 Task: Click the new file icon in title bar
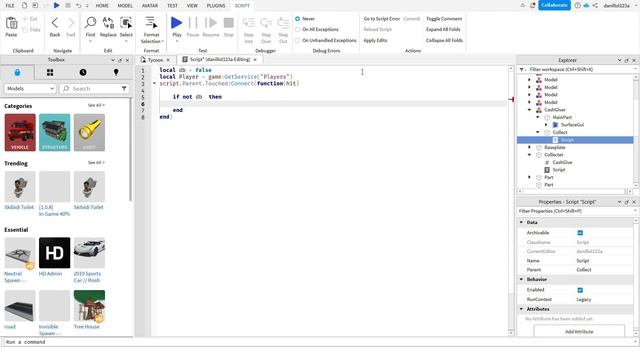coord(24,5)
